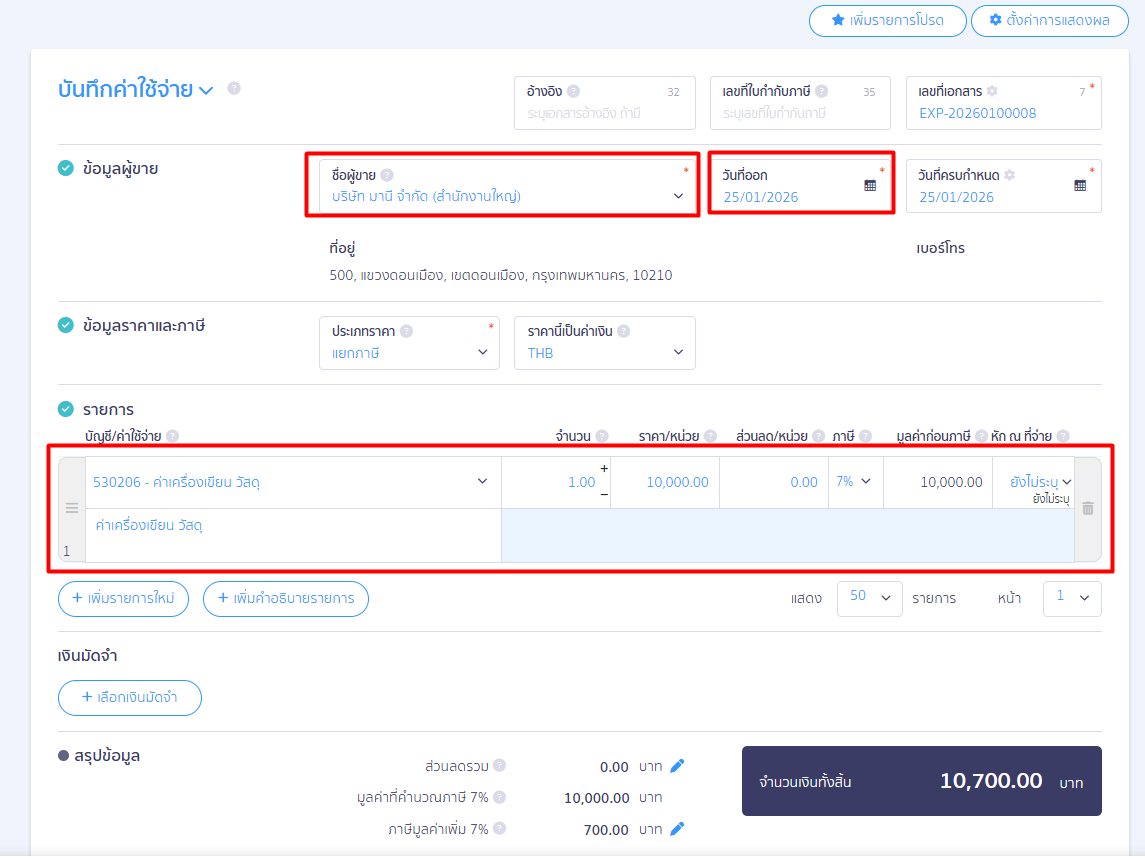Screen dimensions: 1145x858
Task: Open account dropdown 530206 - ค่าเครื่องเขียน วัสดุ
Action: coord(293,482)
